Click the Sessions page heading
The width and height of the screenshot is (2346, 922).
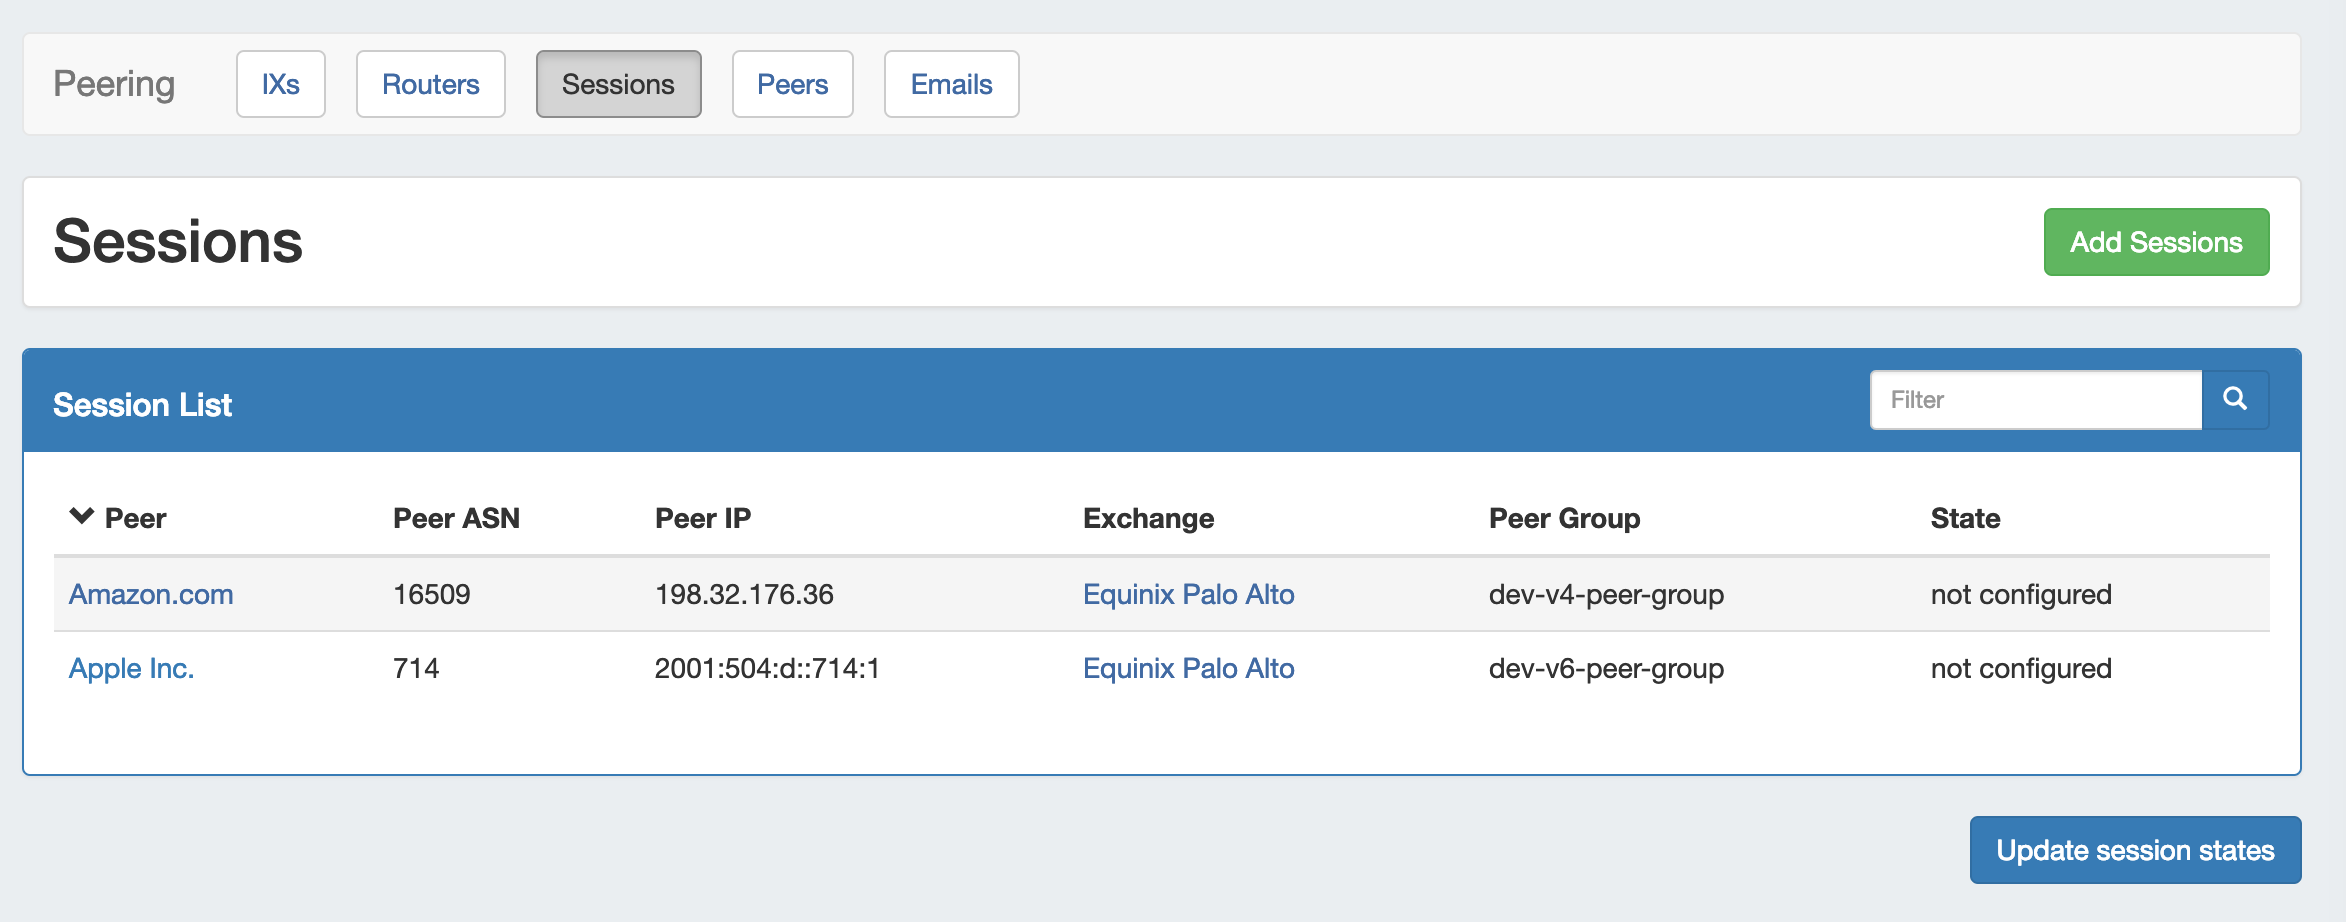pyautogui.click(x=178, y=242)
